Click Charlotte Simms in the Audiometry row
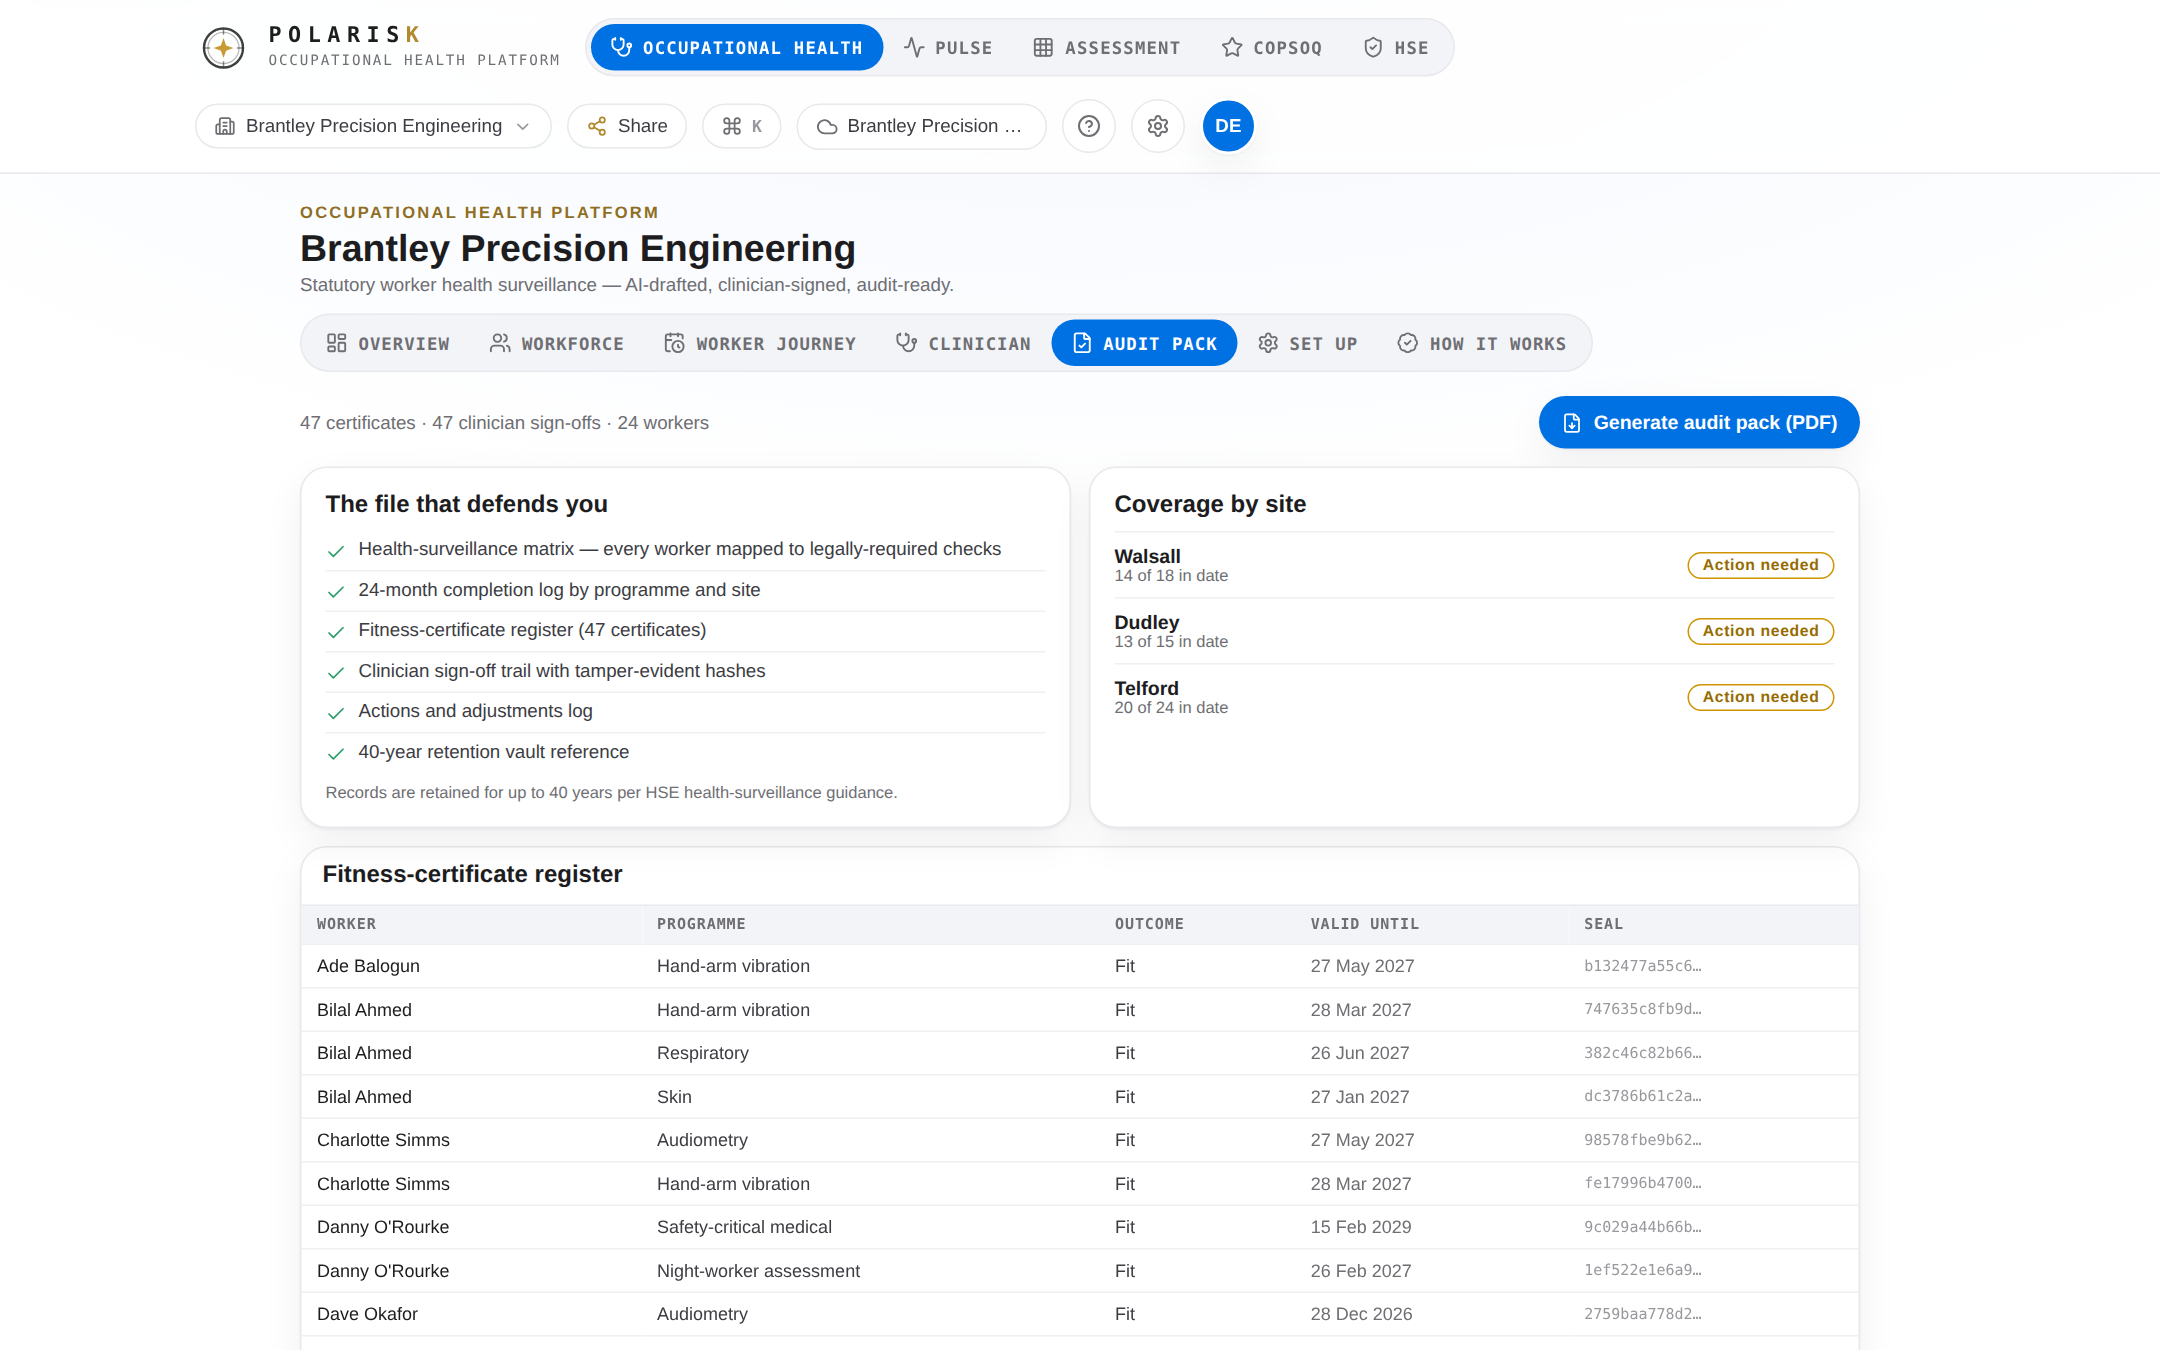Viewport: 2160px width, 1350px height. coord(383,1140)
